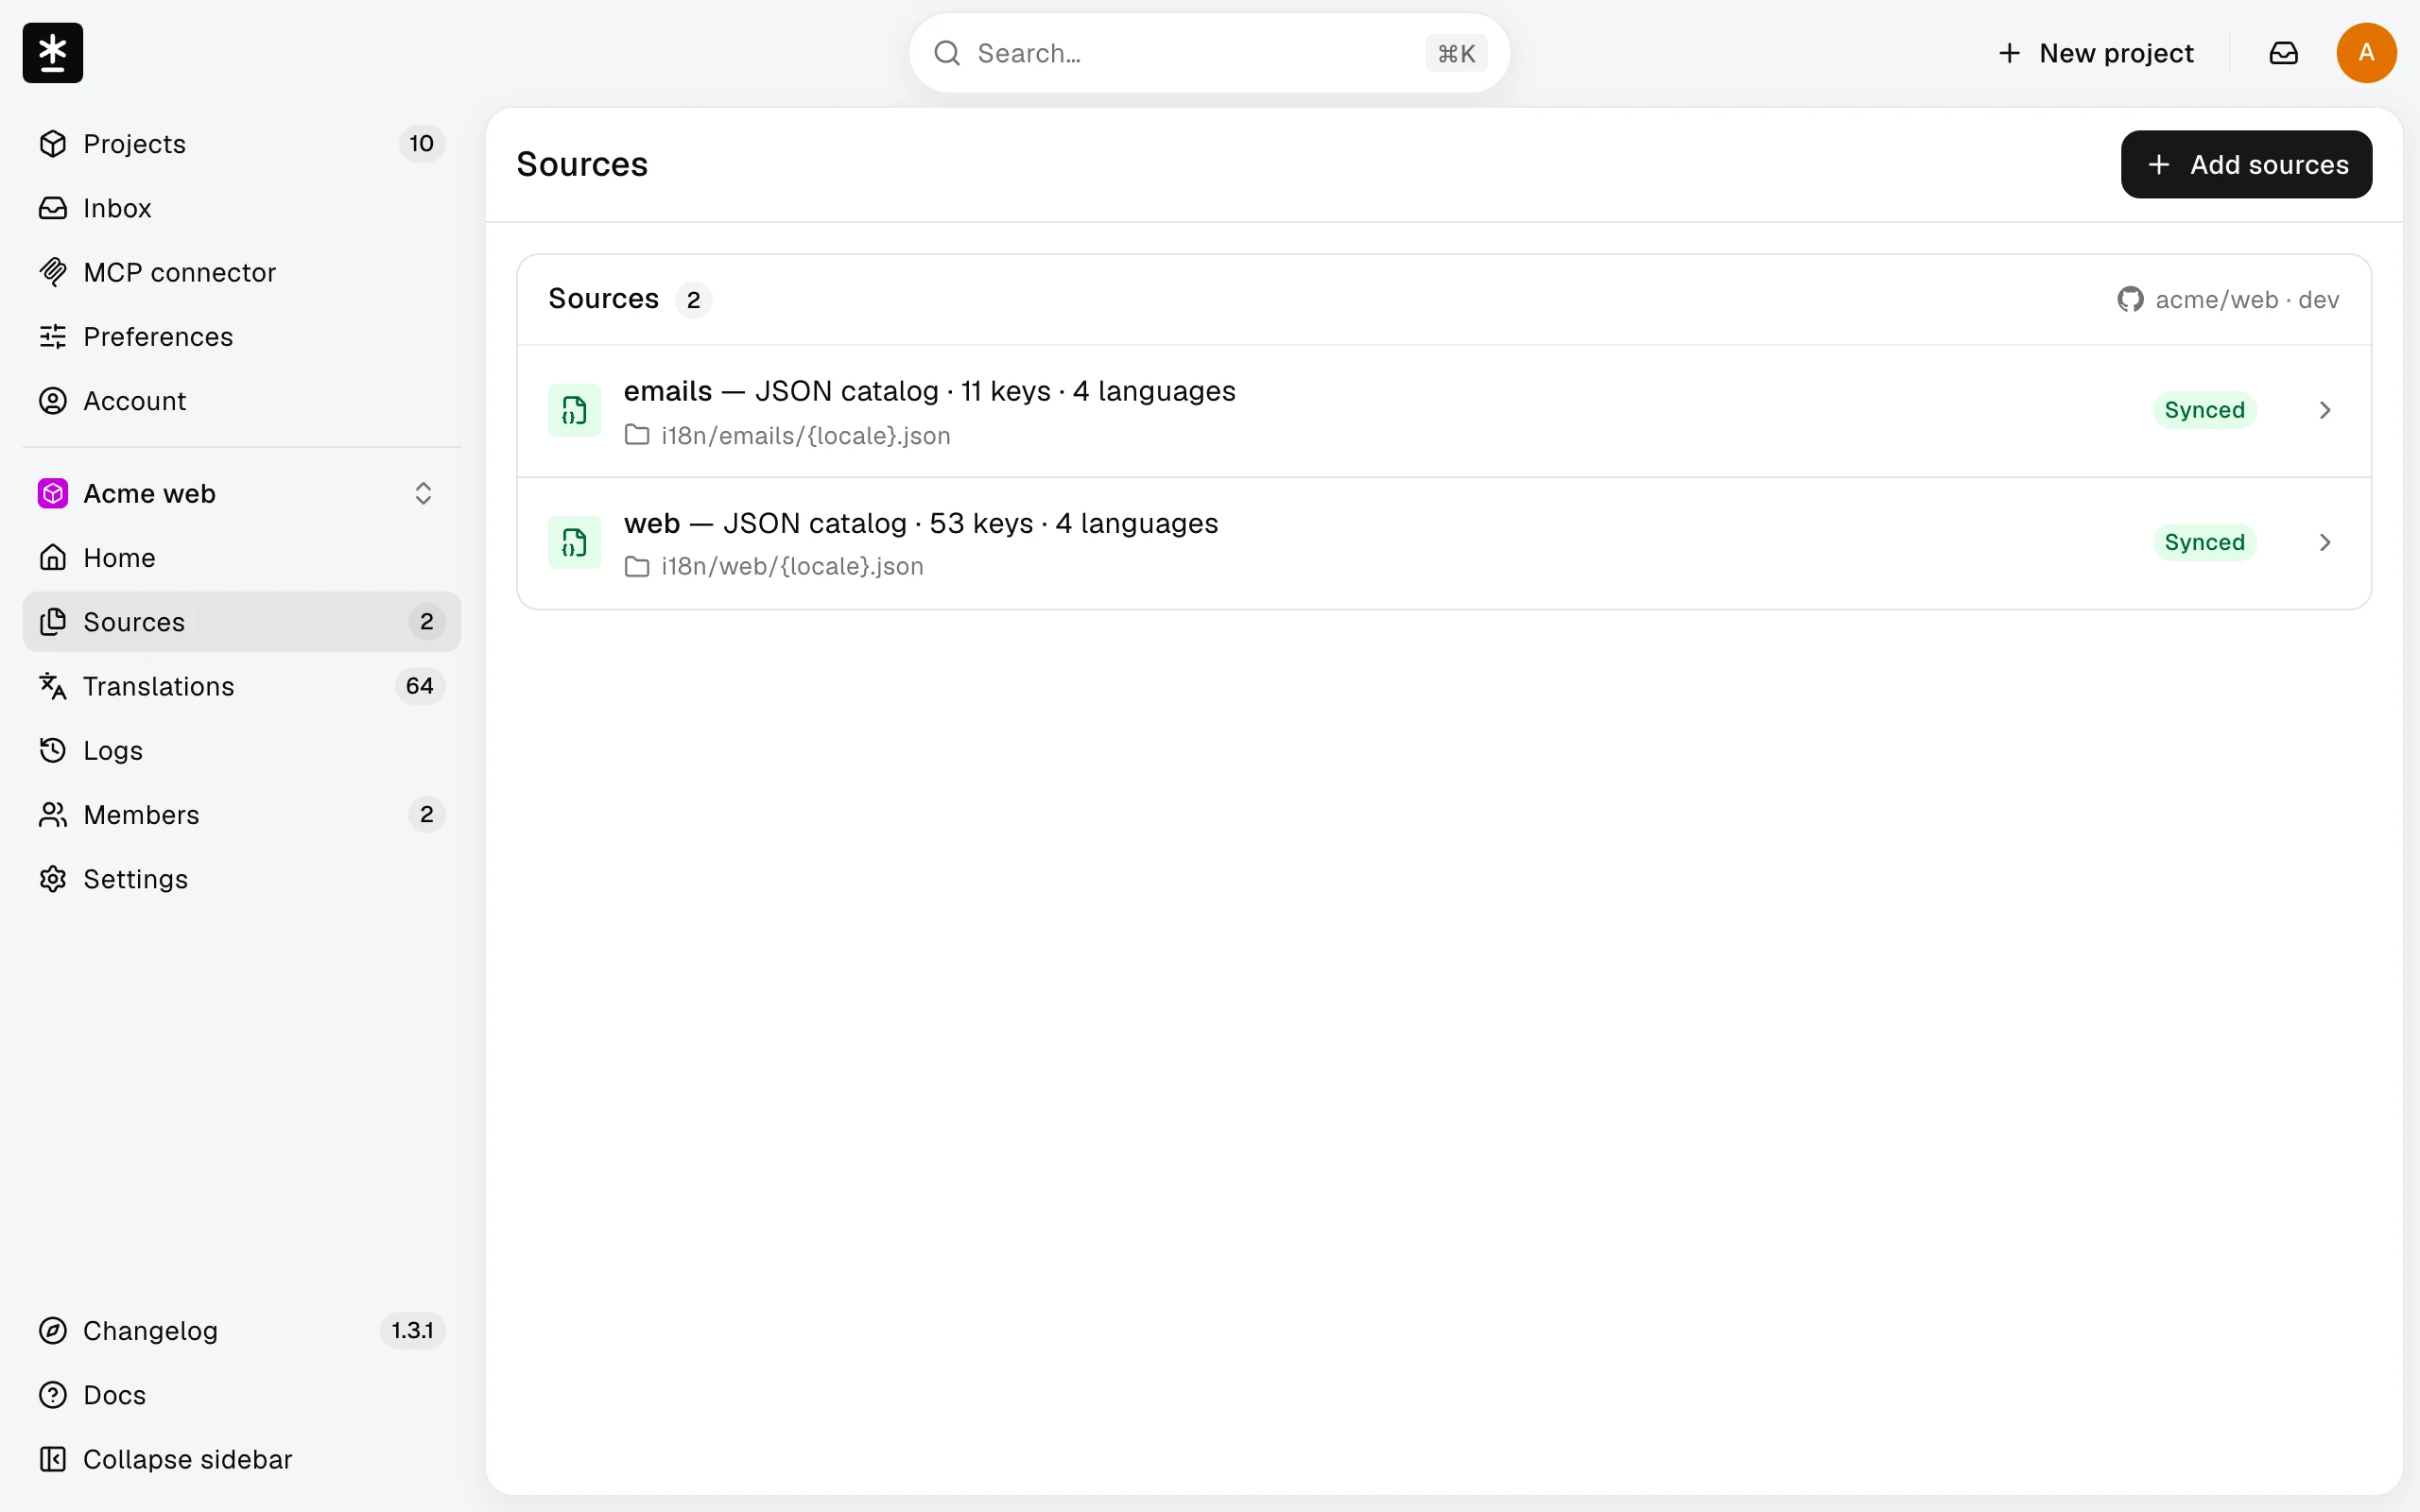This screenshot has height=1512, width=2420.
Task: Click the GitHub logo icon
Action: (2130, 300)
